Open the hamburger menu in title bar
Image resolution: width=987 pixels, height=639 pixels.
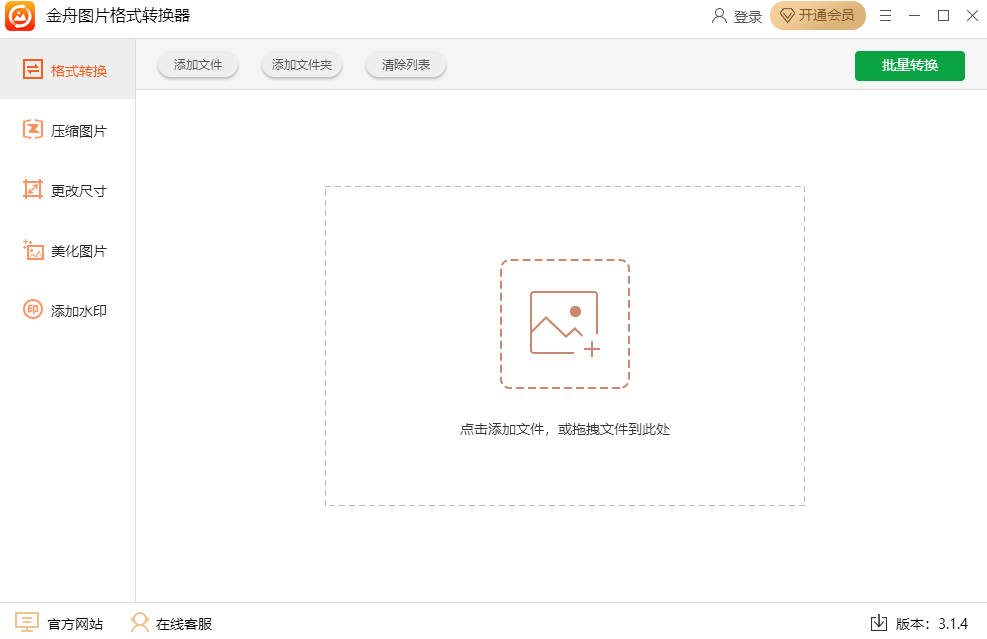[x=885, y=16]
